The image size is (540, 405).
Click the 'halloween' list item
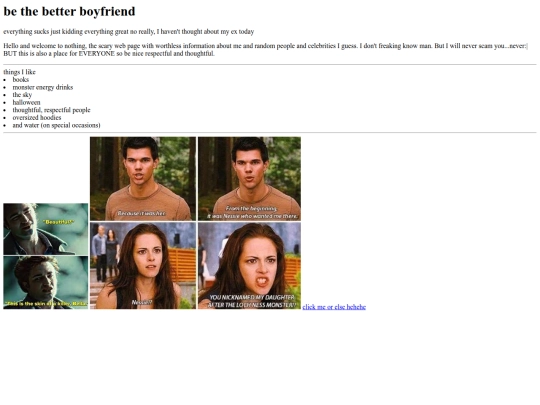[27, 102]
